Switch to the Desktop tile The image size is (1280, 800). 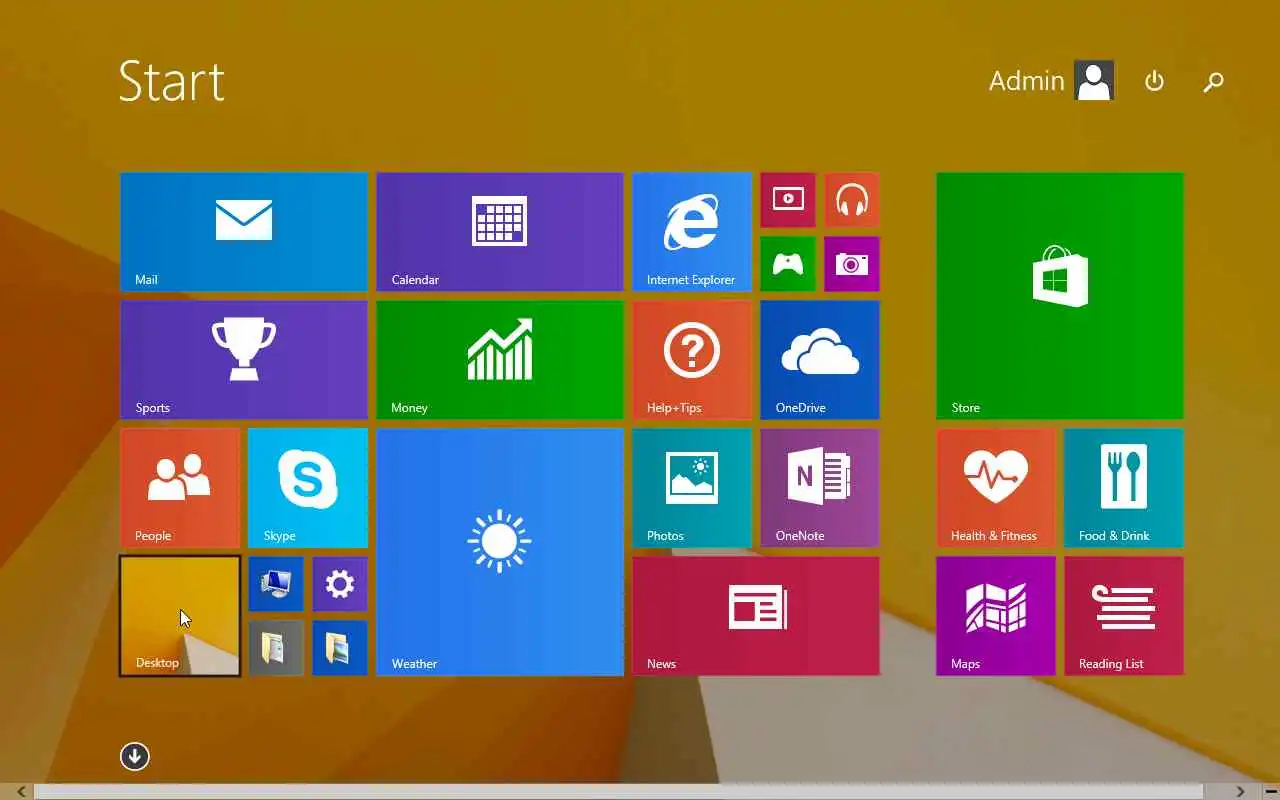point(180,616)
